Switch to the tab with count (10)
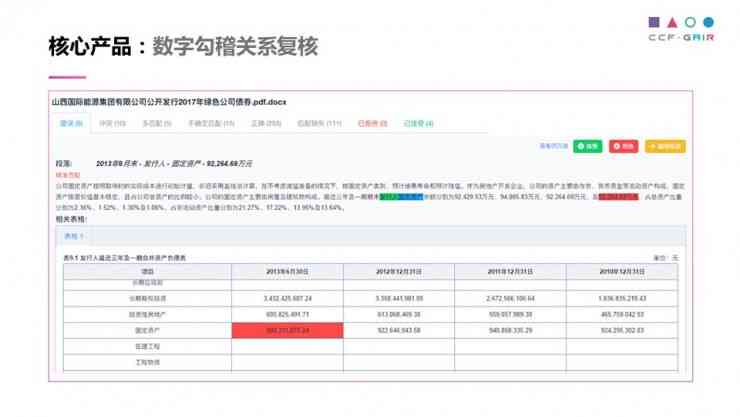This screenshot has width=740, height=417. [x=112, y=124]
